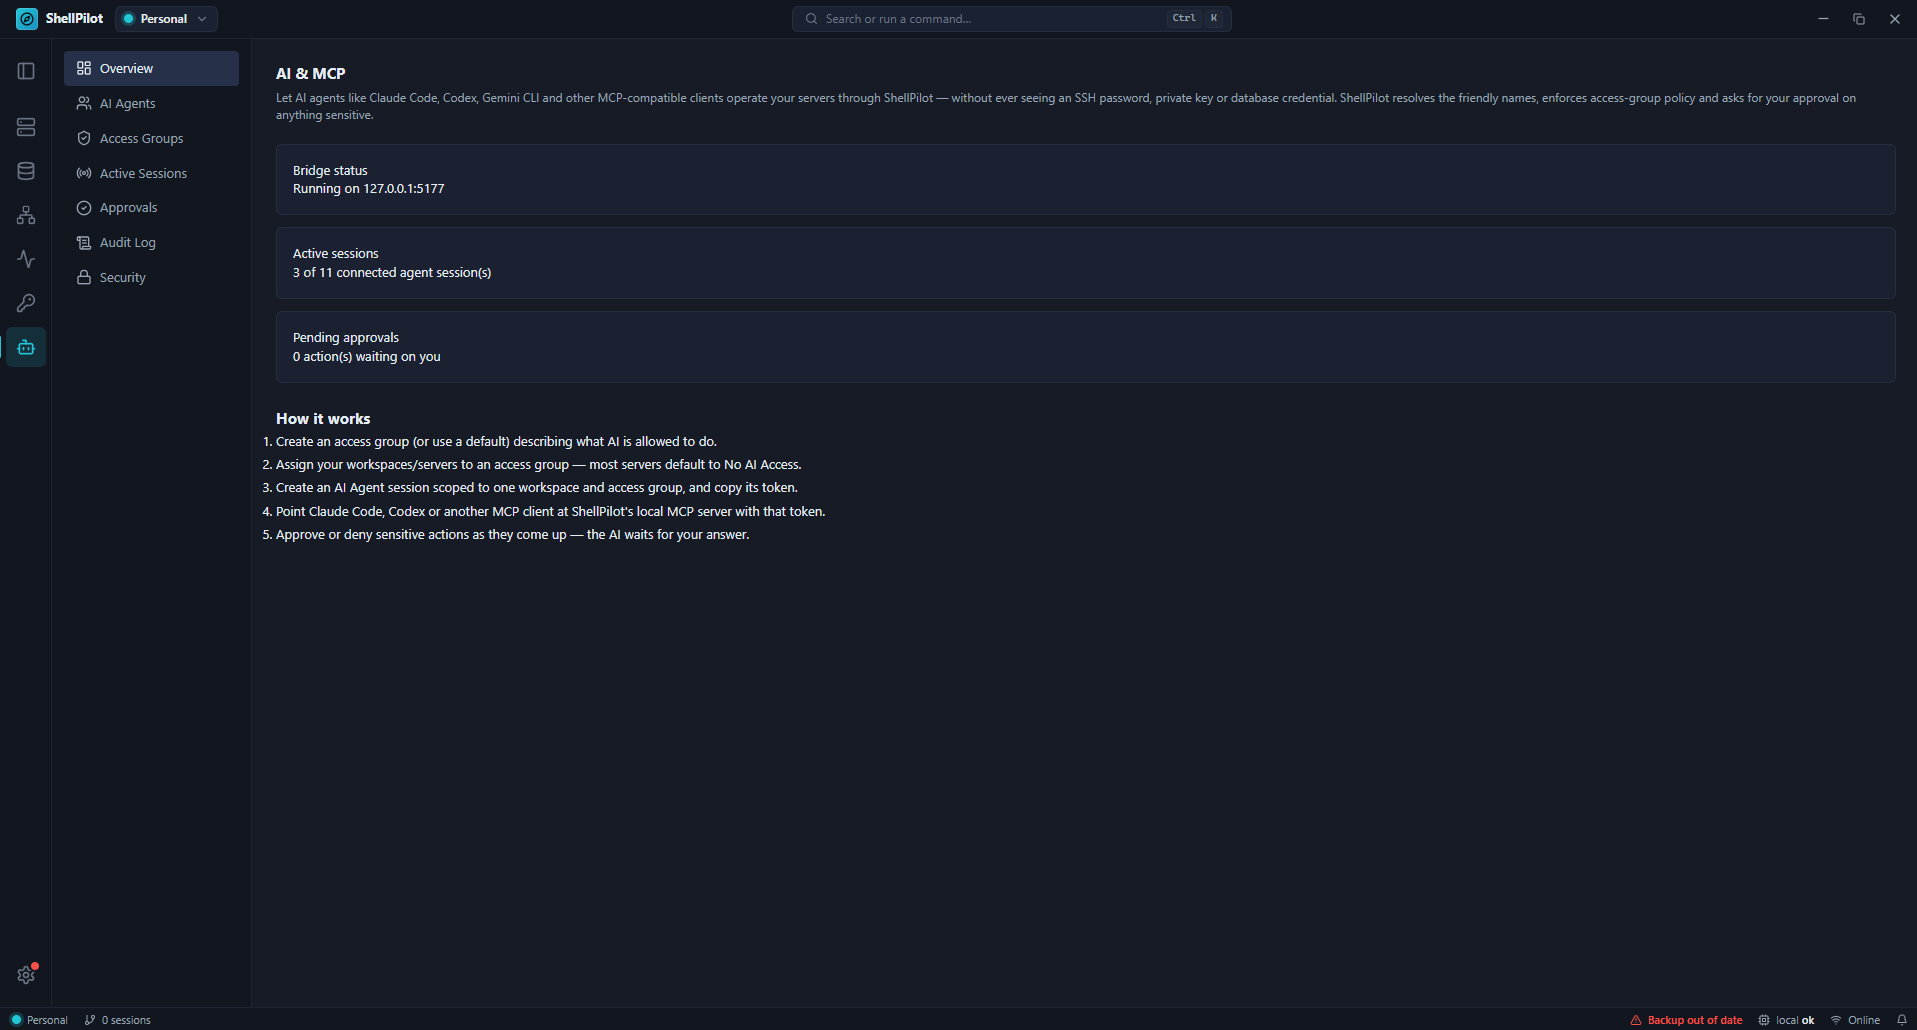This screenshot has width=1917, height=1030.
Task: Click the 'AI & MCP' page heading
Action: [310, 74]
